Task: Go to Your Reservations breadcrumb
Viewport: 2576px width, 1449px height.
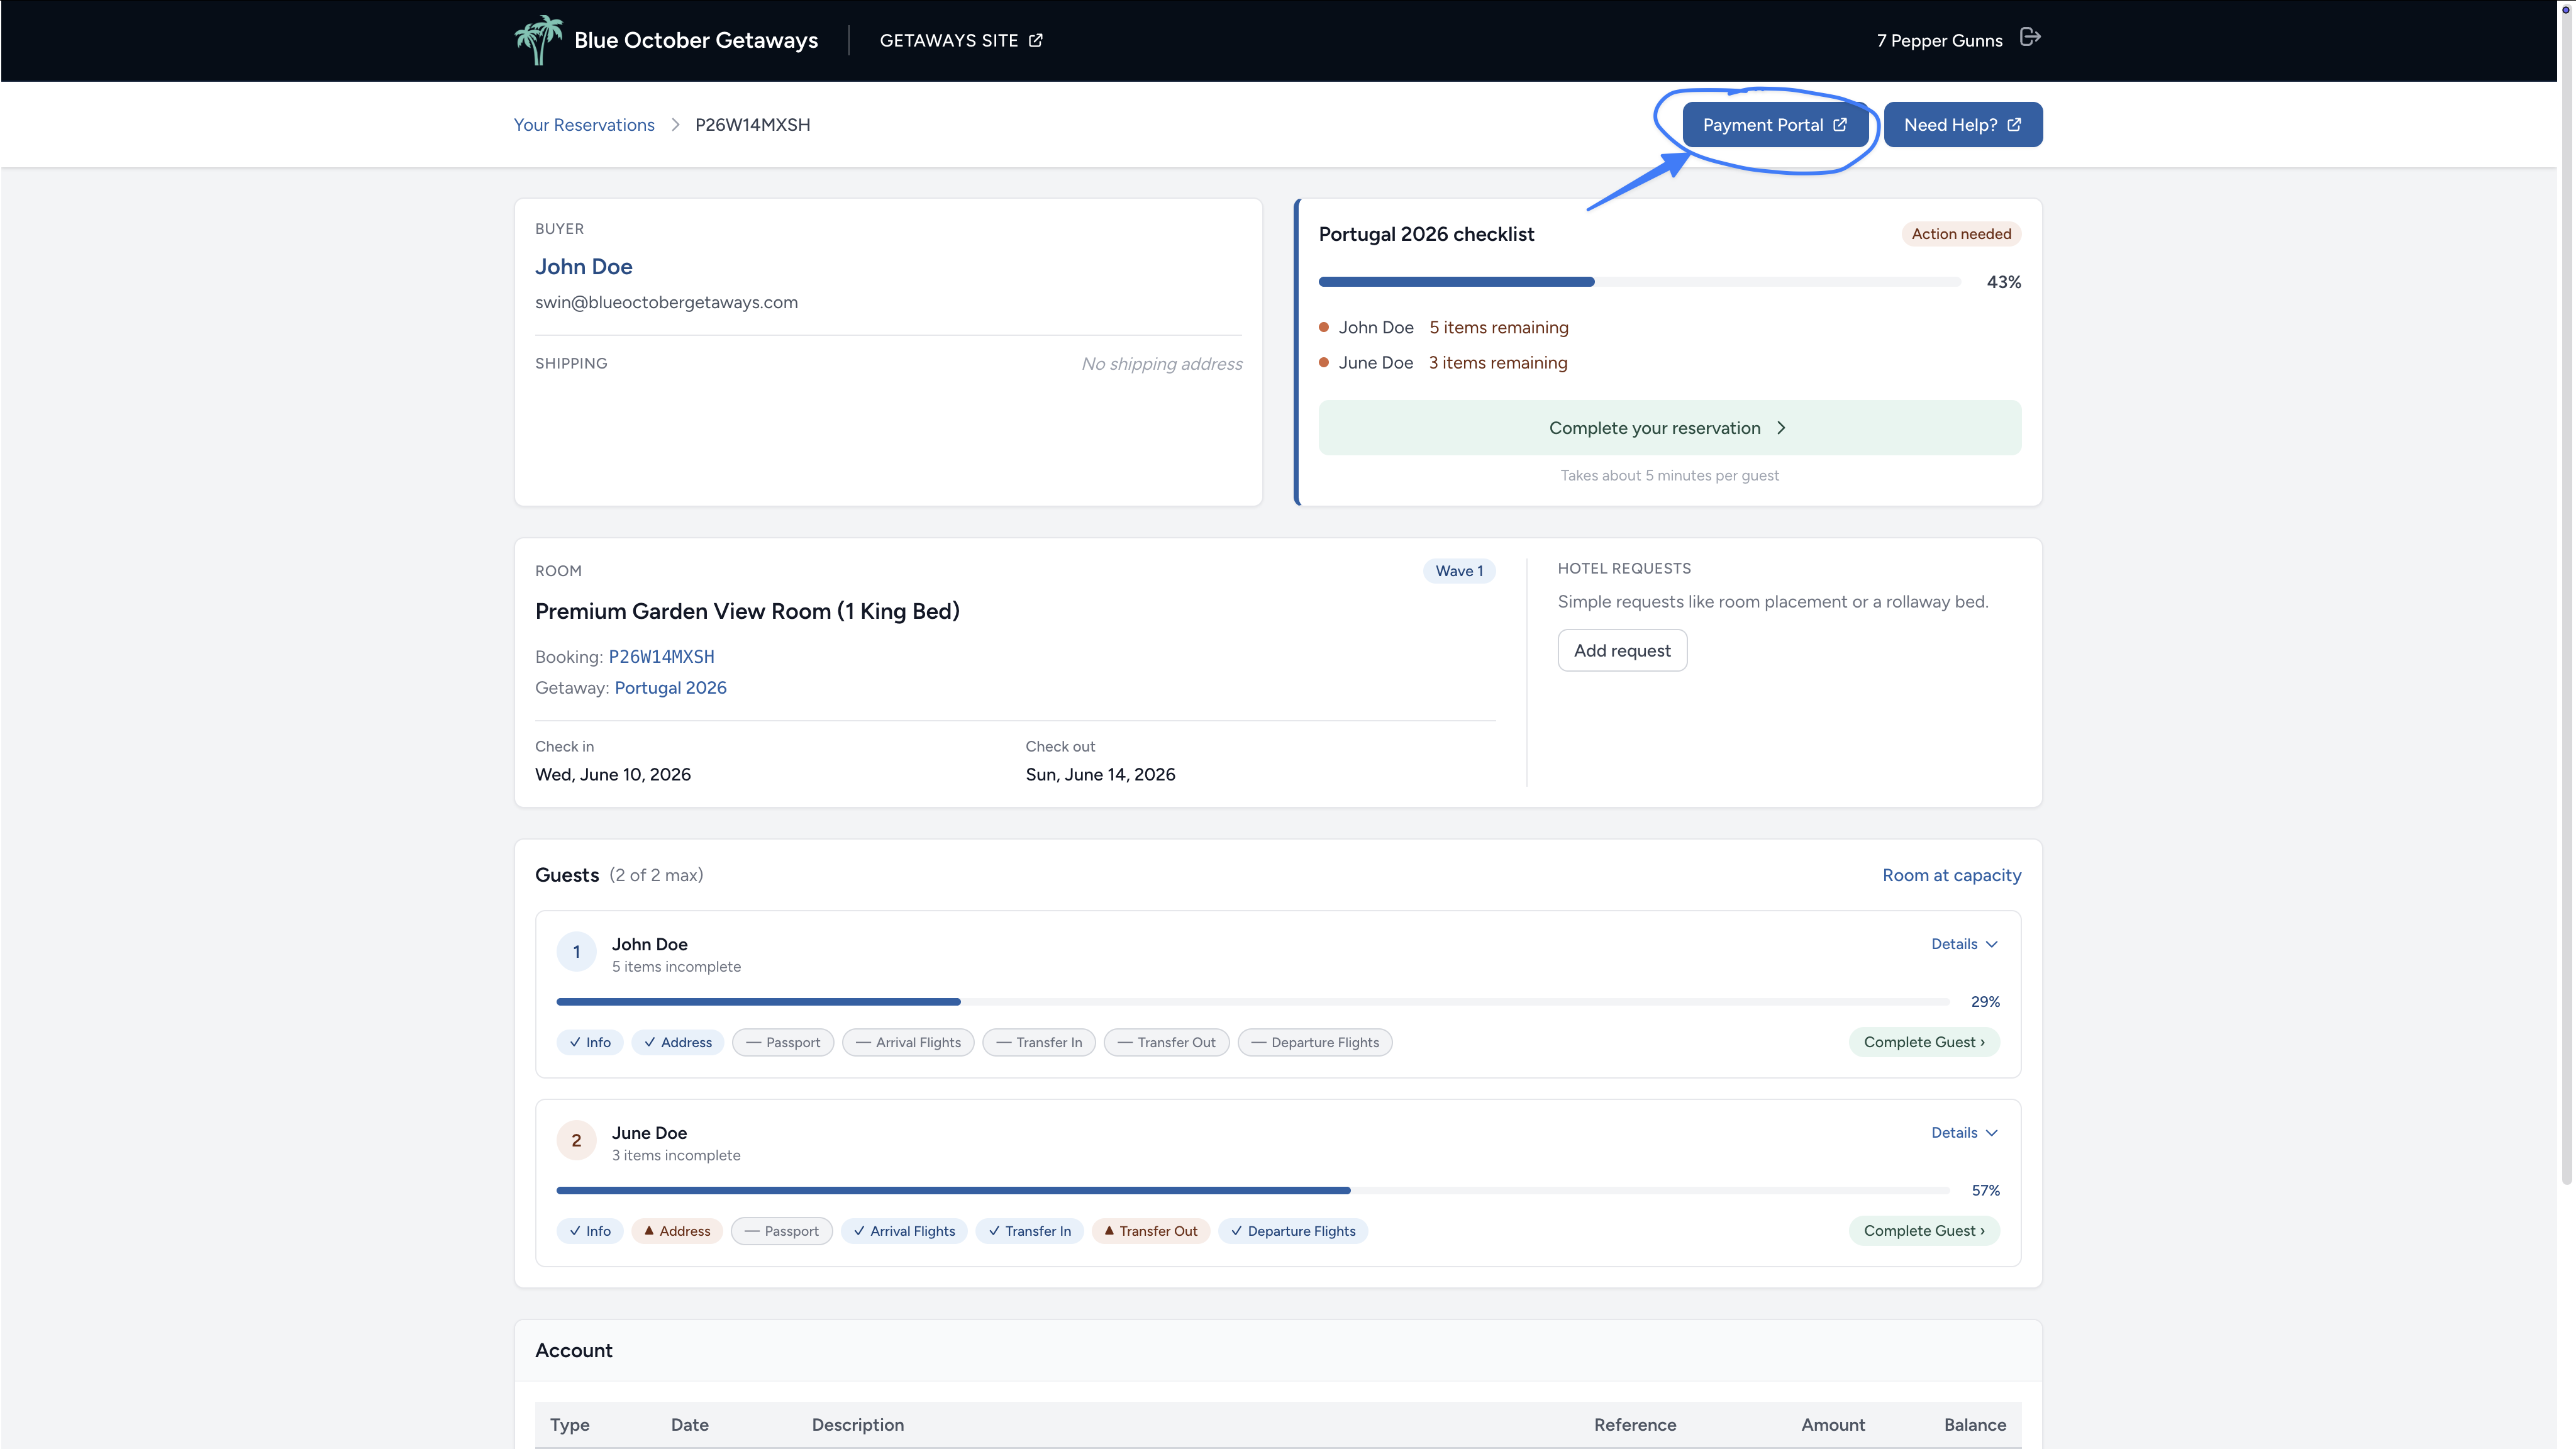Action: 584,125
